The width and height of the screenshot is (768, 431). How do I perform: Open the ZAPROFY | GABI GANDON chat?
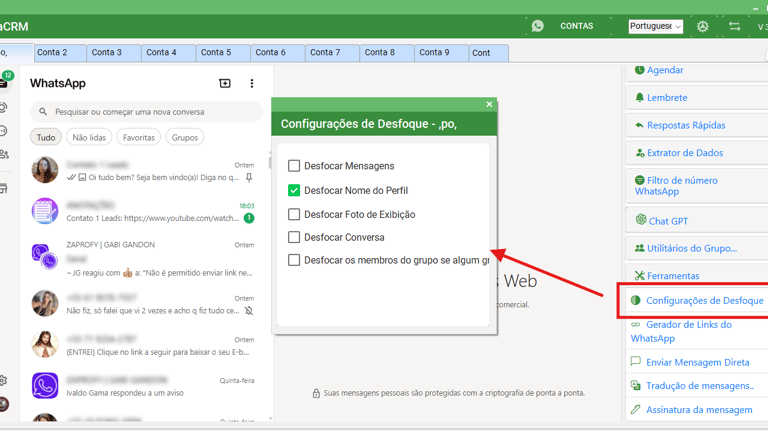144,258
